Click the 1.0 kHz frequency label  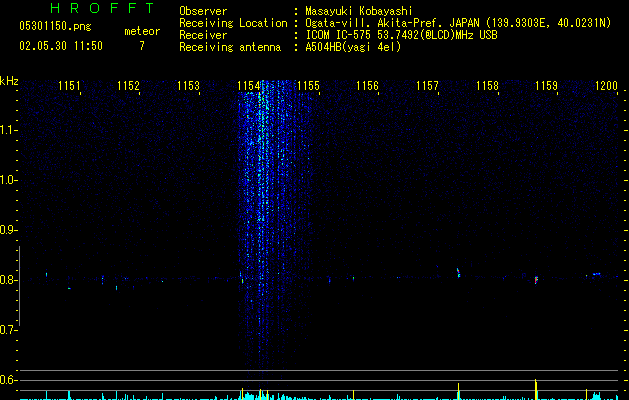coord(8,180)
